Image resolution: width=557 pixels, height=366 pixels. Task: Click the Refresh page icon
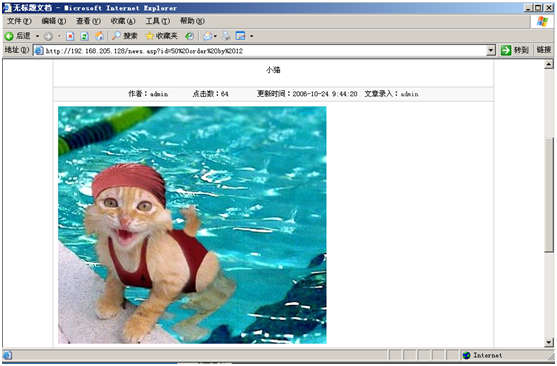click(x=85, y=36)
